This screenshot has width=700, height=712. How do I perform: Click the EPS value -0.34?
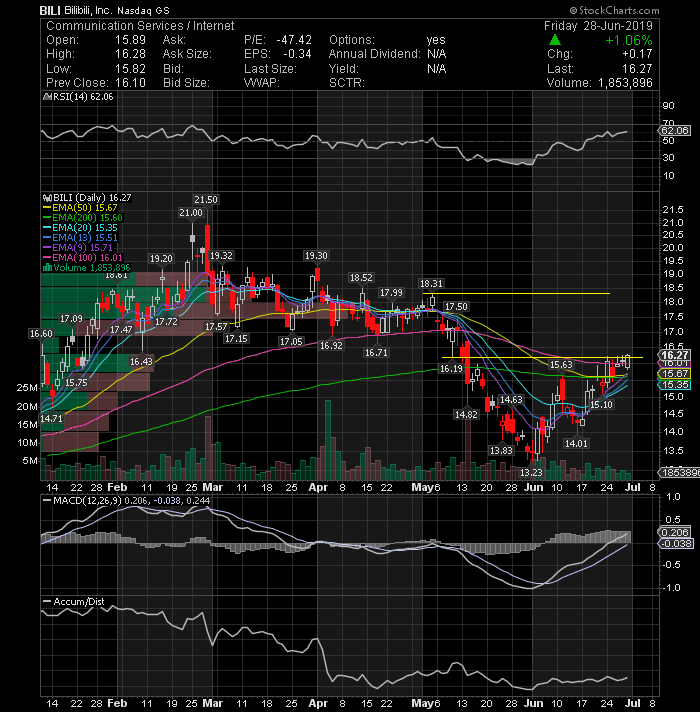[x=297, y=54]
